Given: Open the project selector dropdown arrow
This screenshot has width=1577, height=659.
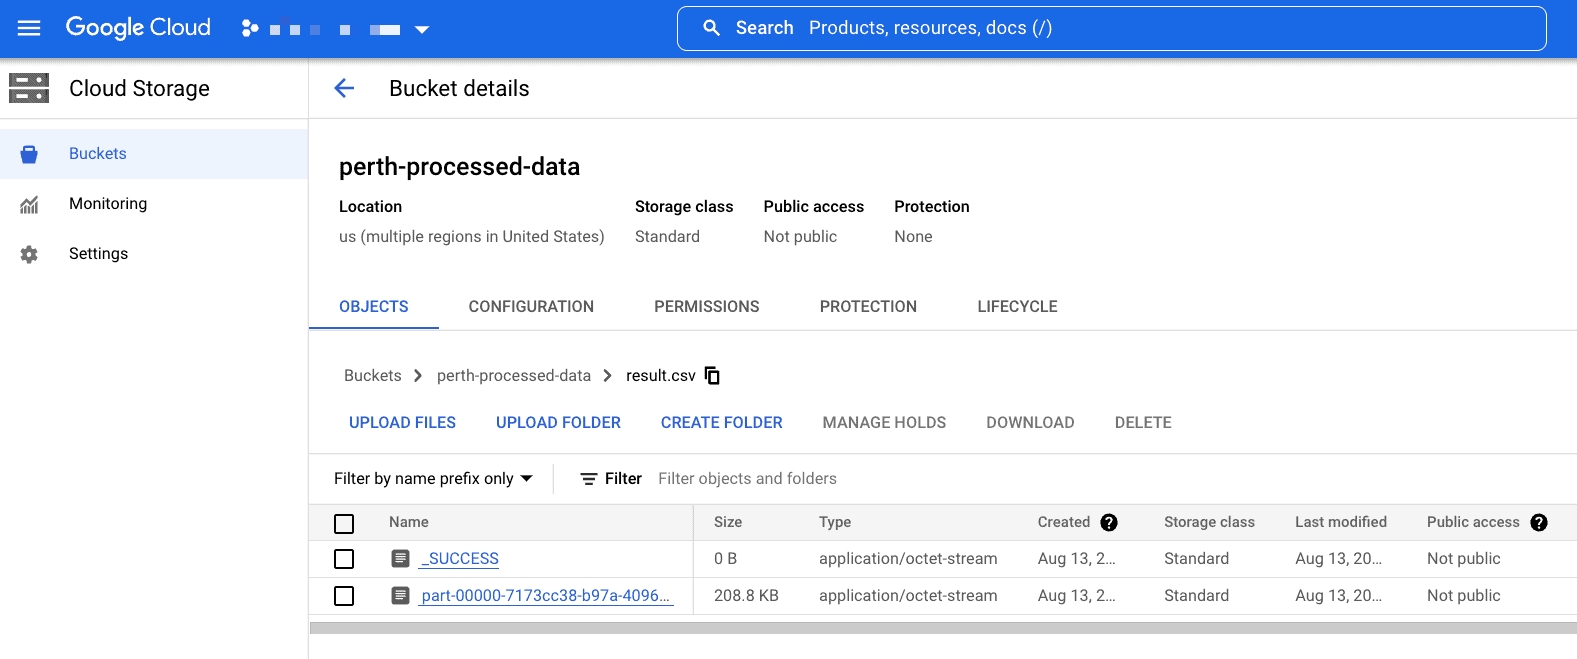Looking at the screenshot, I should tap(422, 29).
